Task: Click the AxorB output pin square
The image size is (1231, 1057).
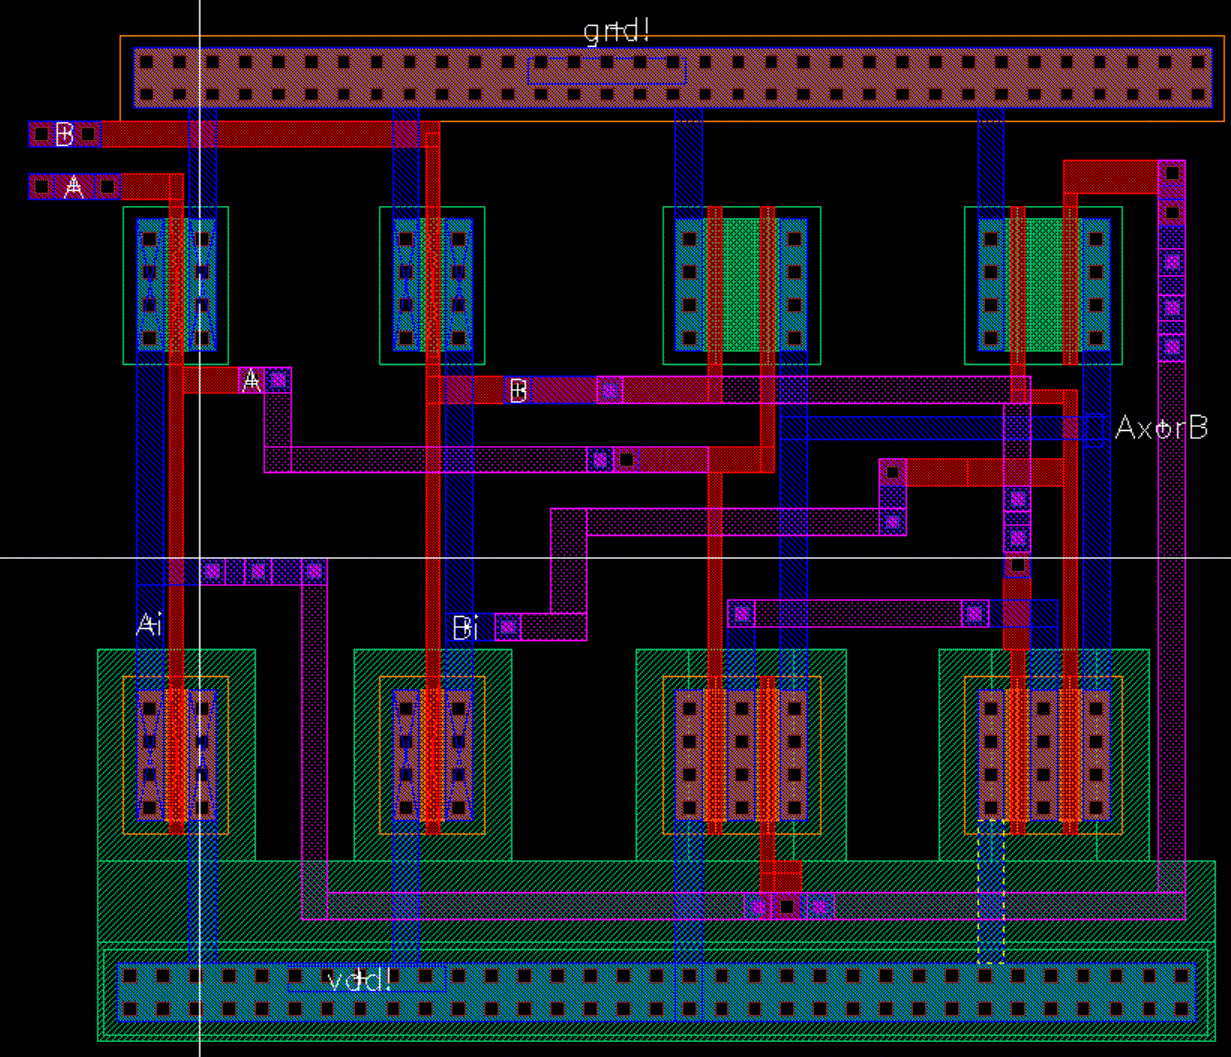Action: click(x=1095, y=428)
